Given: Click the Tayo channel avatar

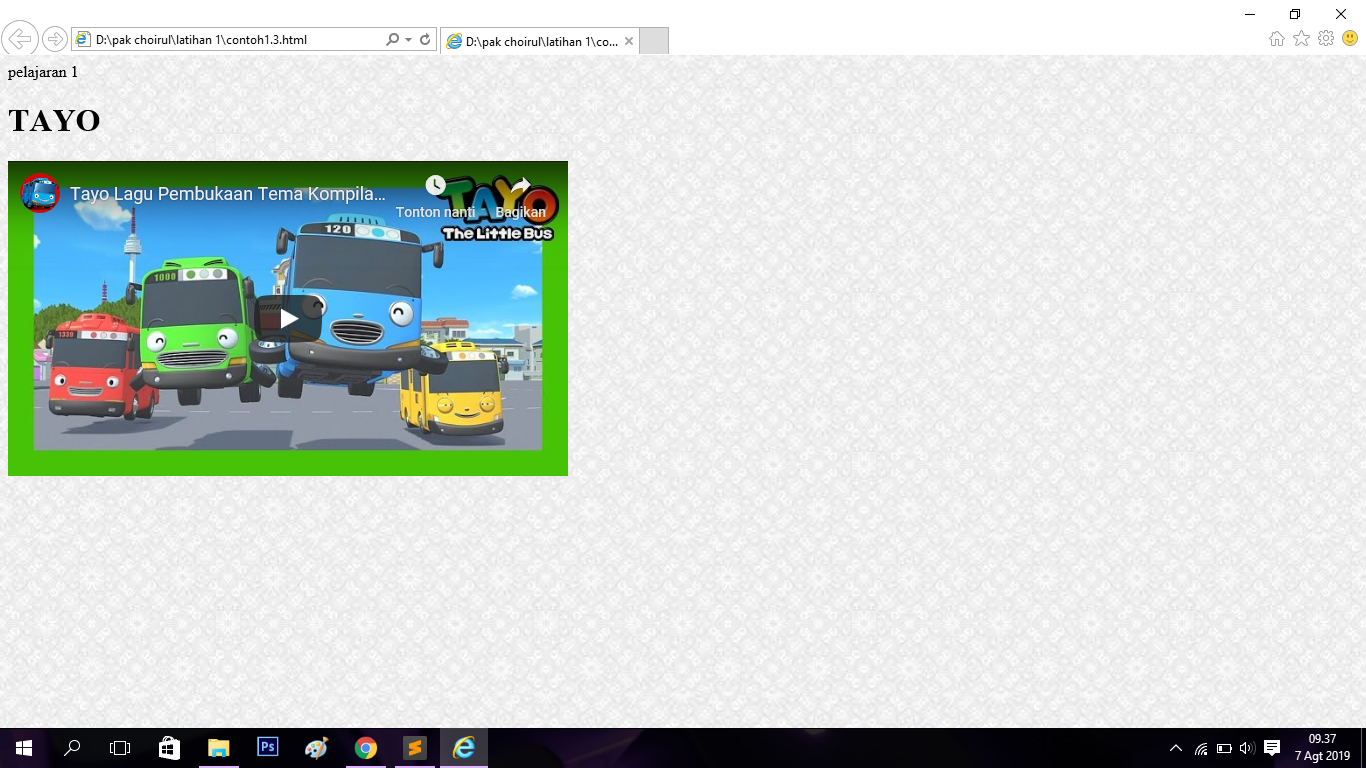Looking at the screenshot, I should (x=40, y=193).
